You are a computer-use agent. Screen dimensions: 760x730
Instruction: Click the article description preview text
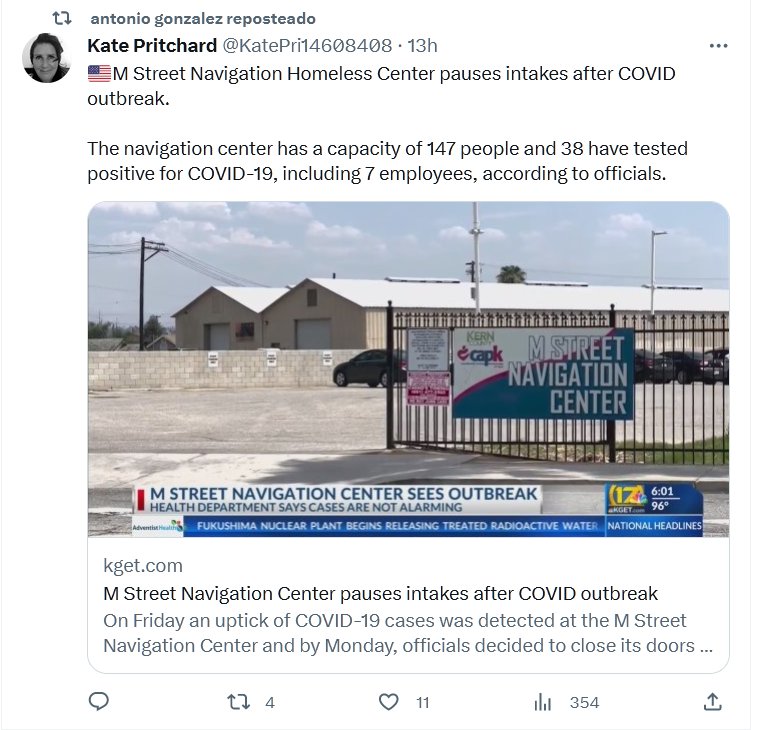coord(408,633)
